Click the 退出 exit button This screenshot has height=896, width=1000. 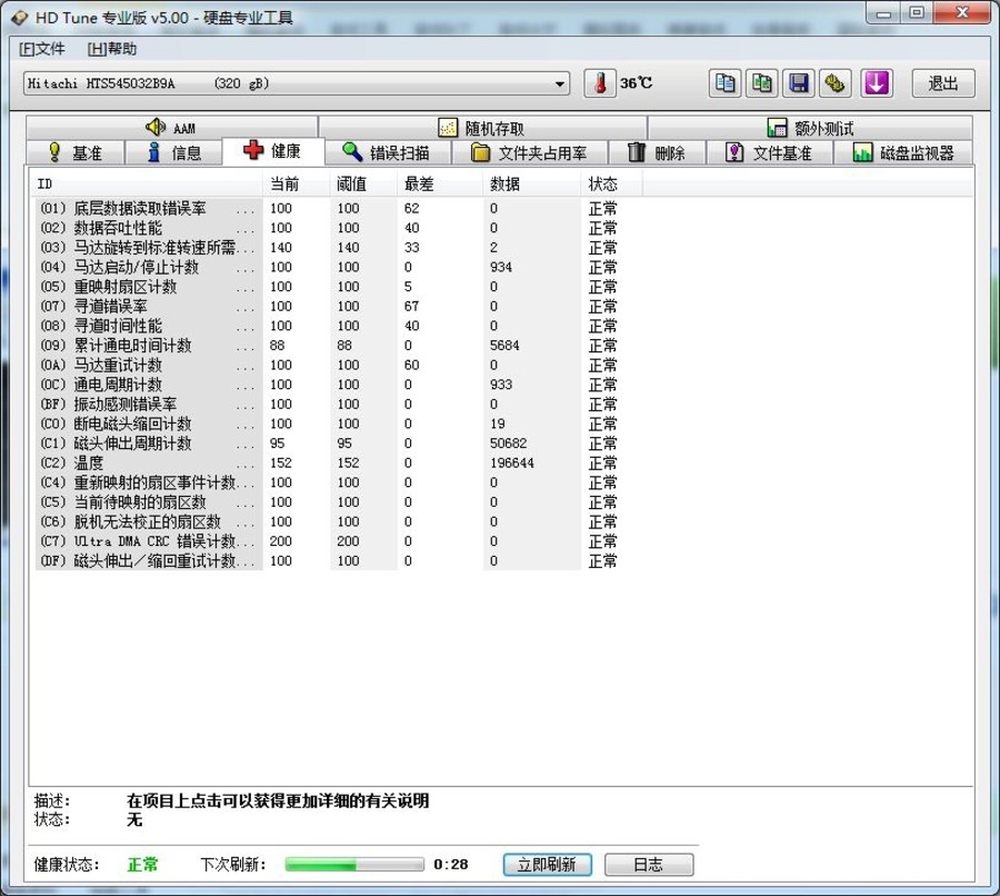click(942, 83)
